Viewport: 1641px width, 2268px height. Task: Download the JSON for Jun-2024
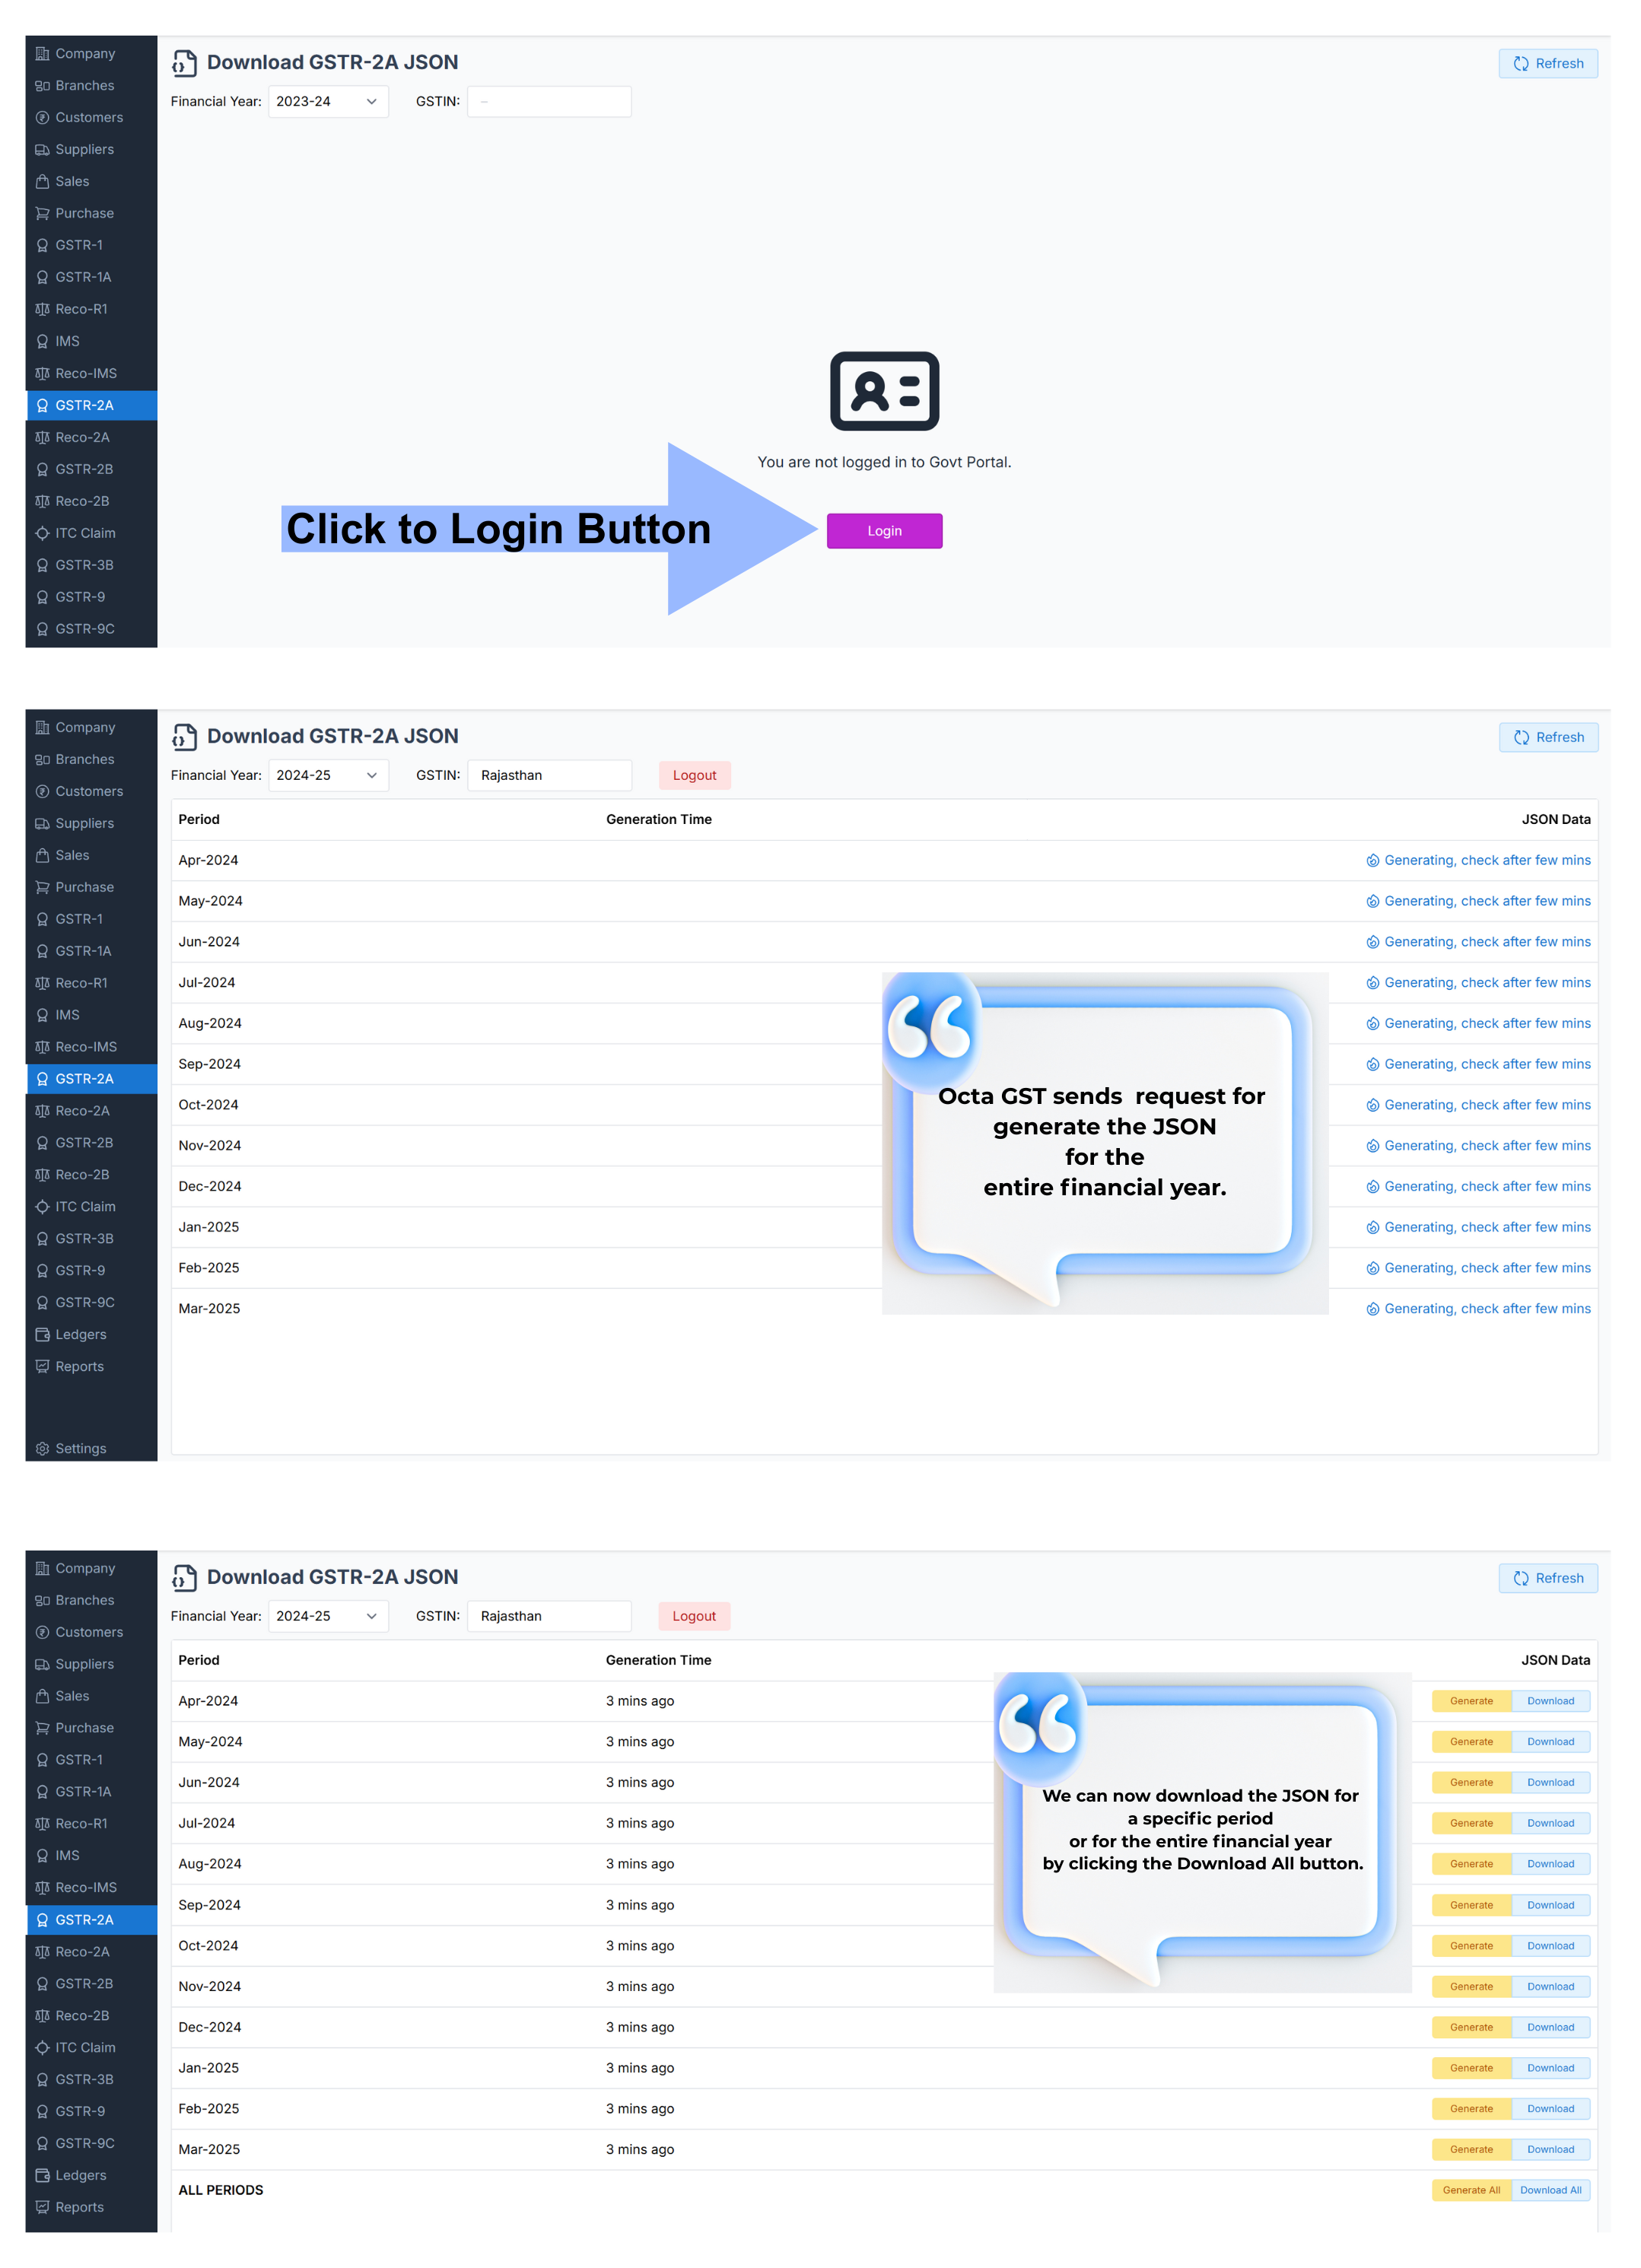coord(1550,1782)
